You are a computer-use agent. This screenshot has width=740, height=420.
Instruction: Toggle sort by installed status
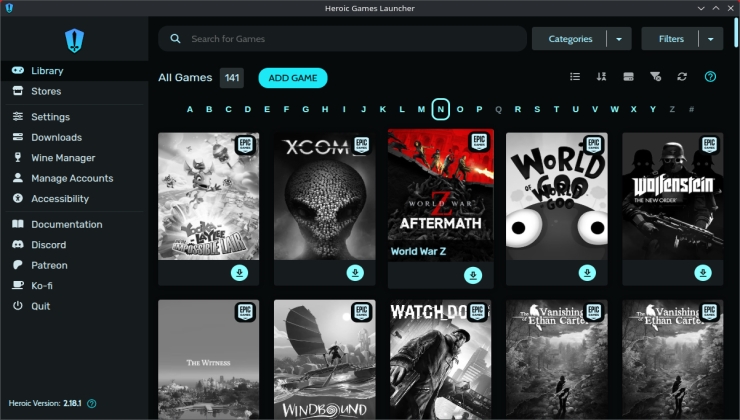pos(628,76)
